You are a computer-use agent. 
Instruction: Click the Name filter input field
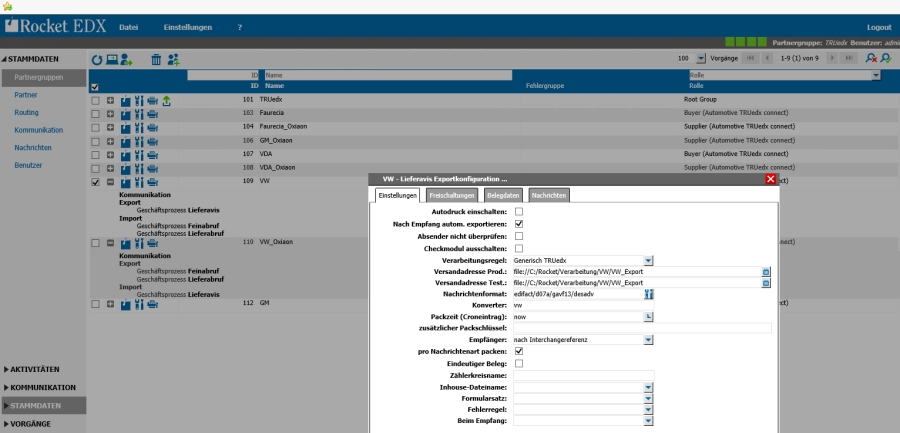point(388,75)
